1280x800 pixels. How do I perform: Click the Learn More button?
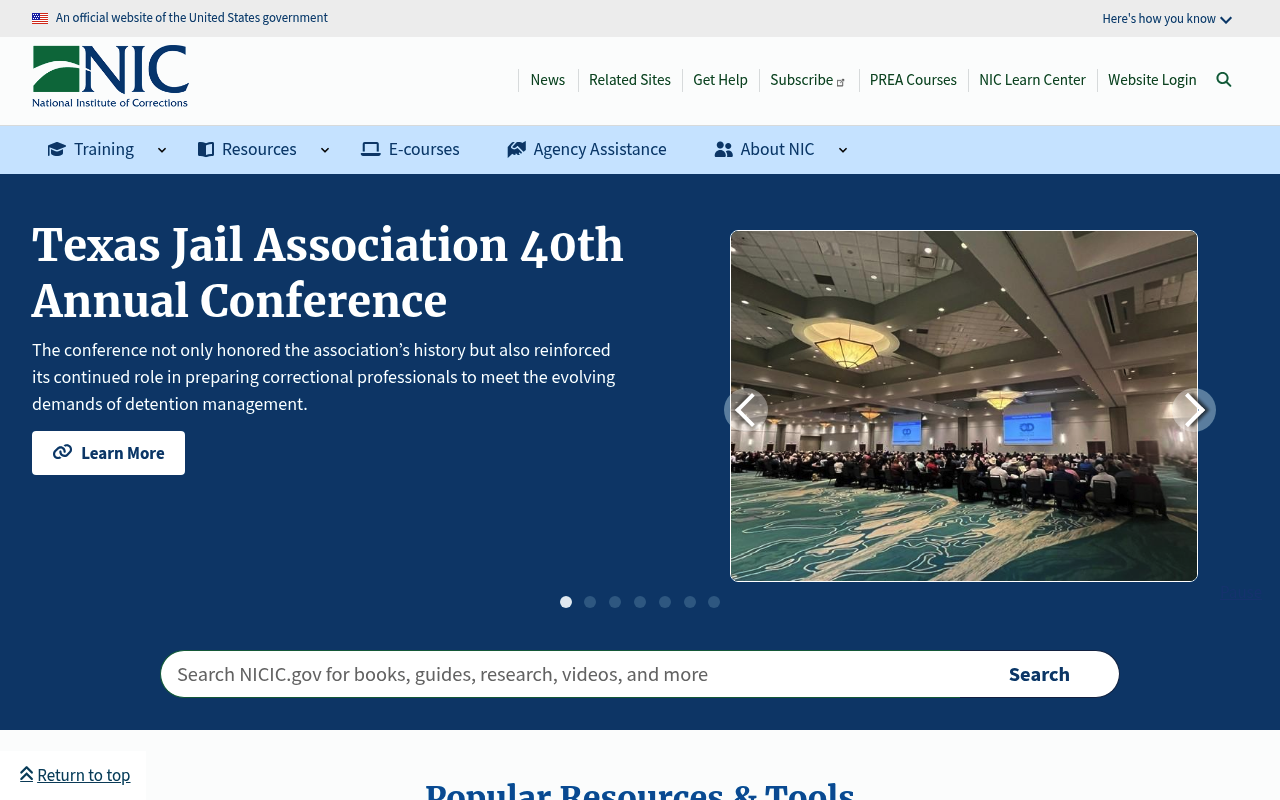(x=108, y=453)
